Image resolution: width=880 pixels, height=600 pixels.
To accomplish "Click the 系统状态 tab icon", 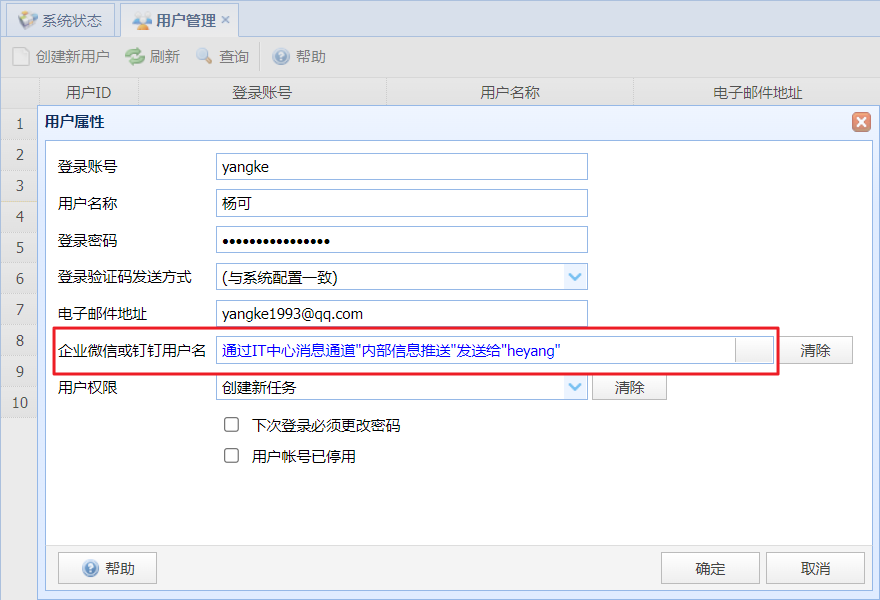I will point(28,20).
